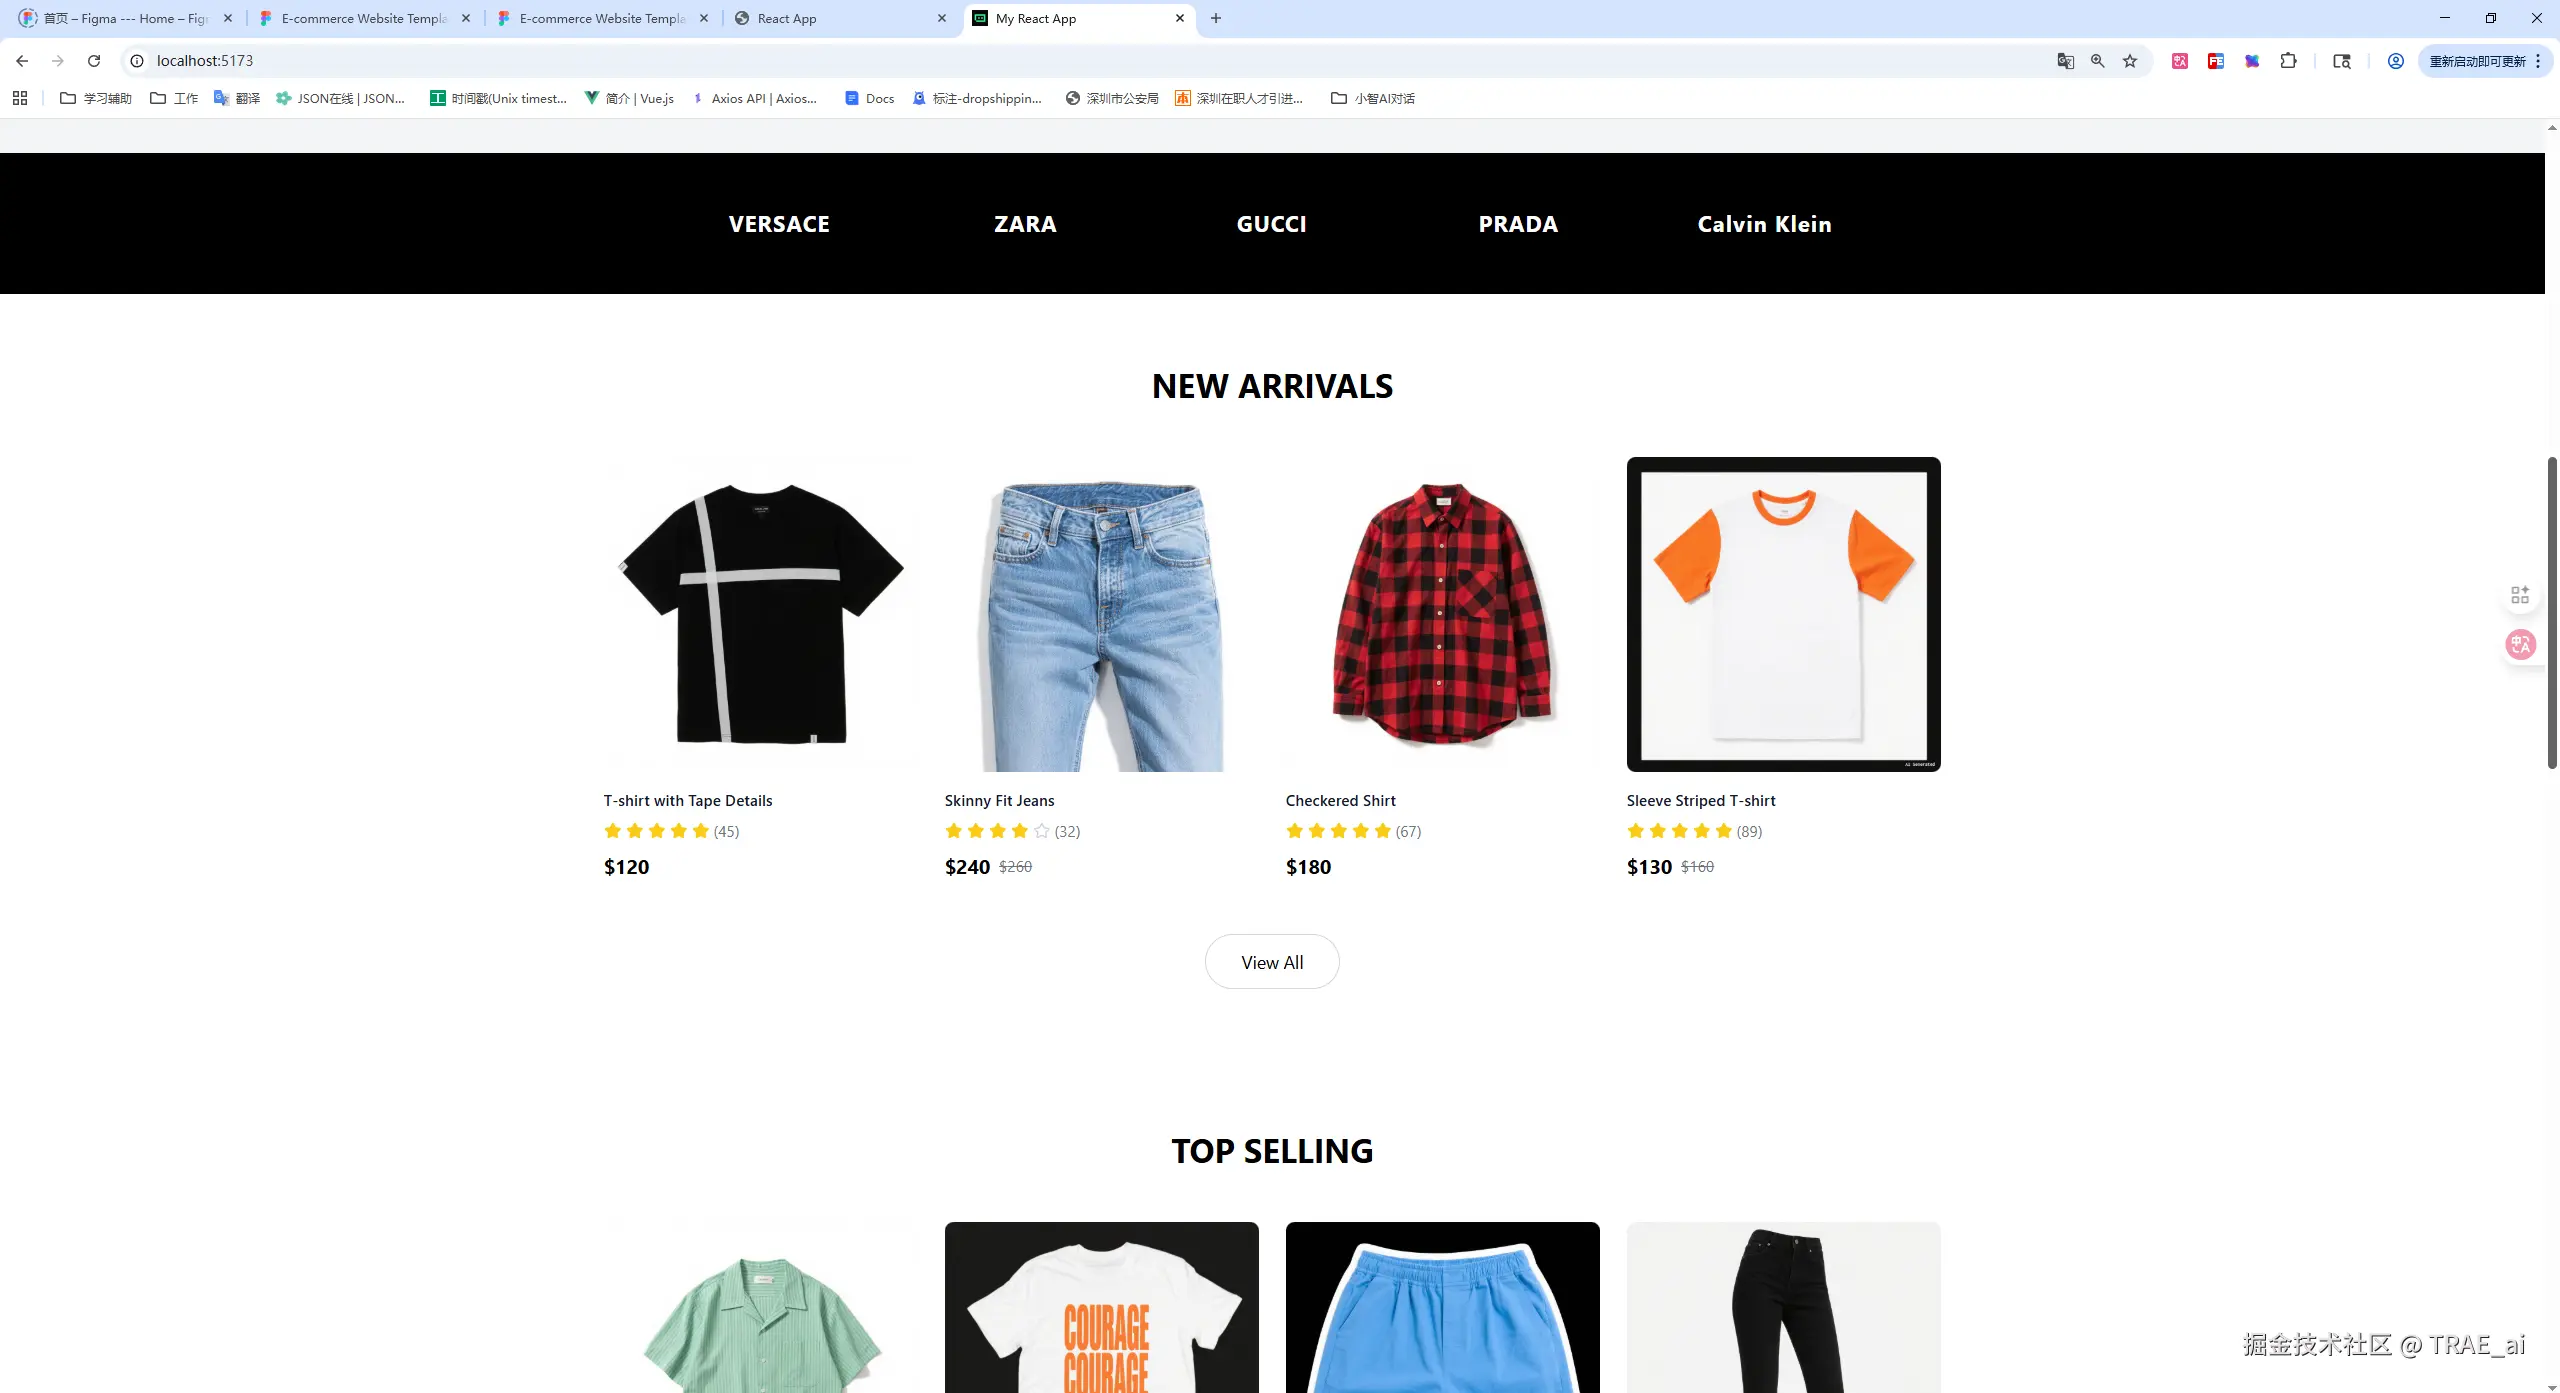
Task: Open the Chrome profile avatar icon
Action: tap(2396, 61)
